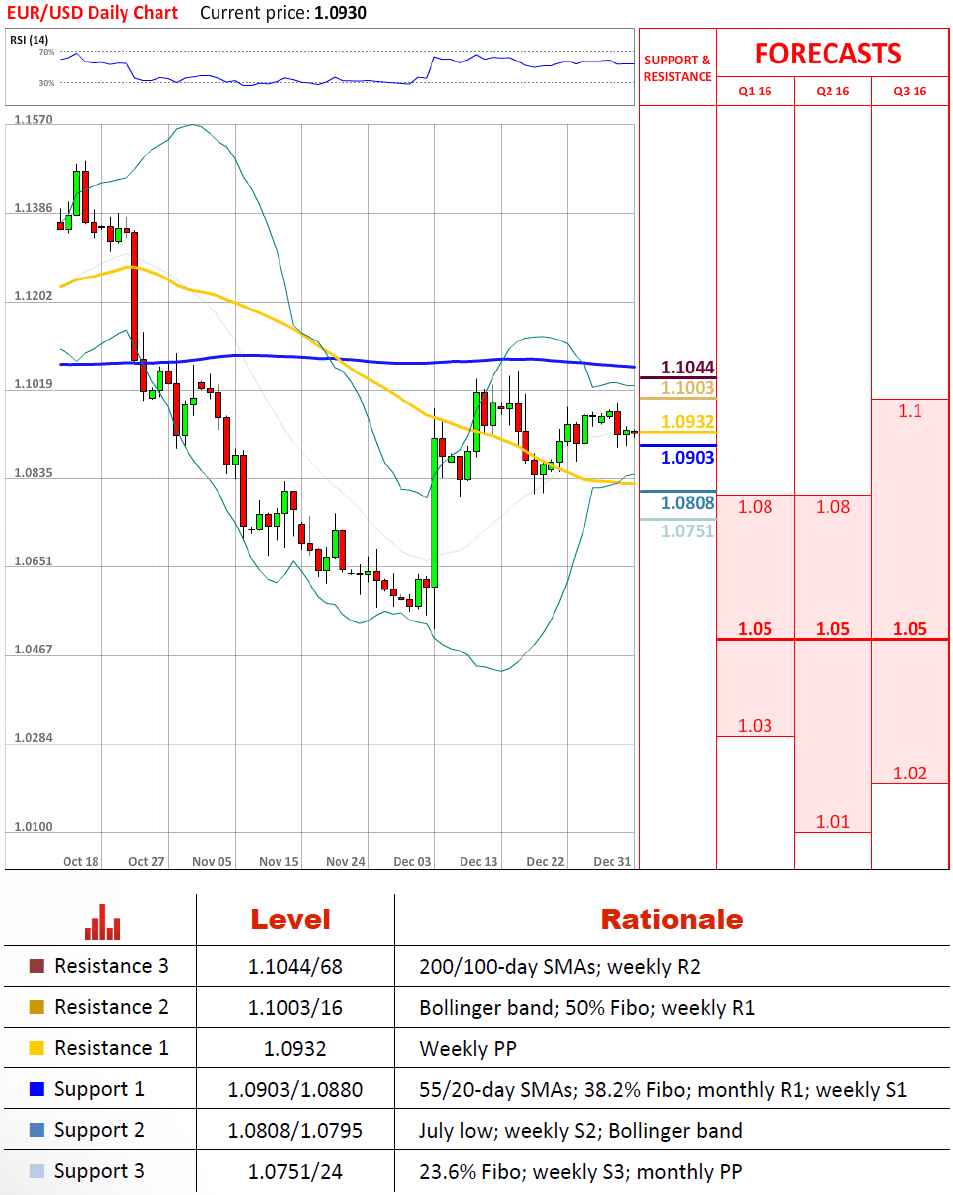This screenshot has width=953, height=1195.
Task: Click the 1.0903 support level label
Action: pos(688,458)
